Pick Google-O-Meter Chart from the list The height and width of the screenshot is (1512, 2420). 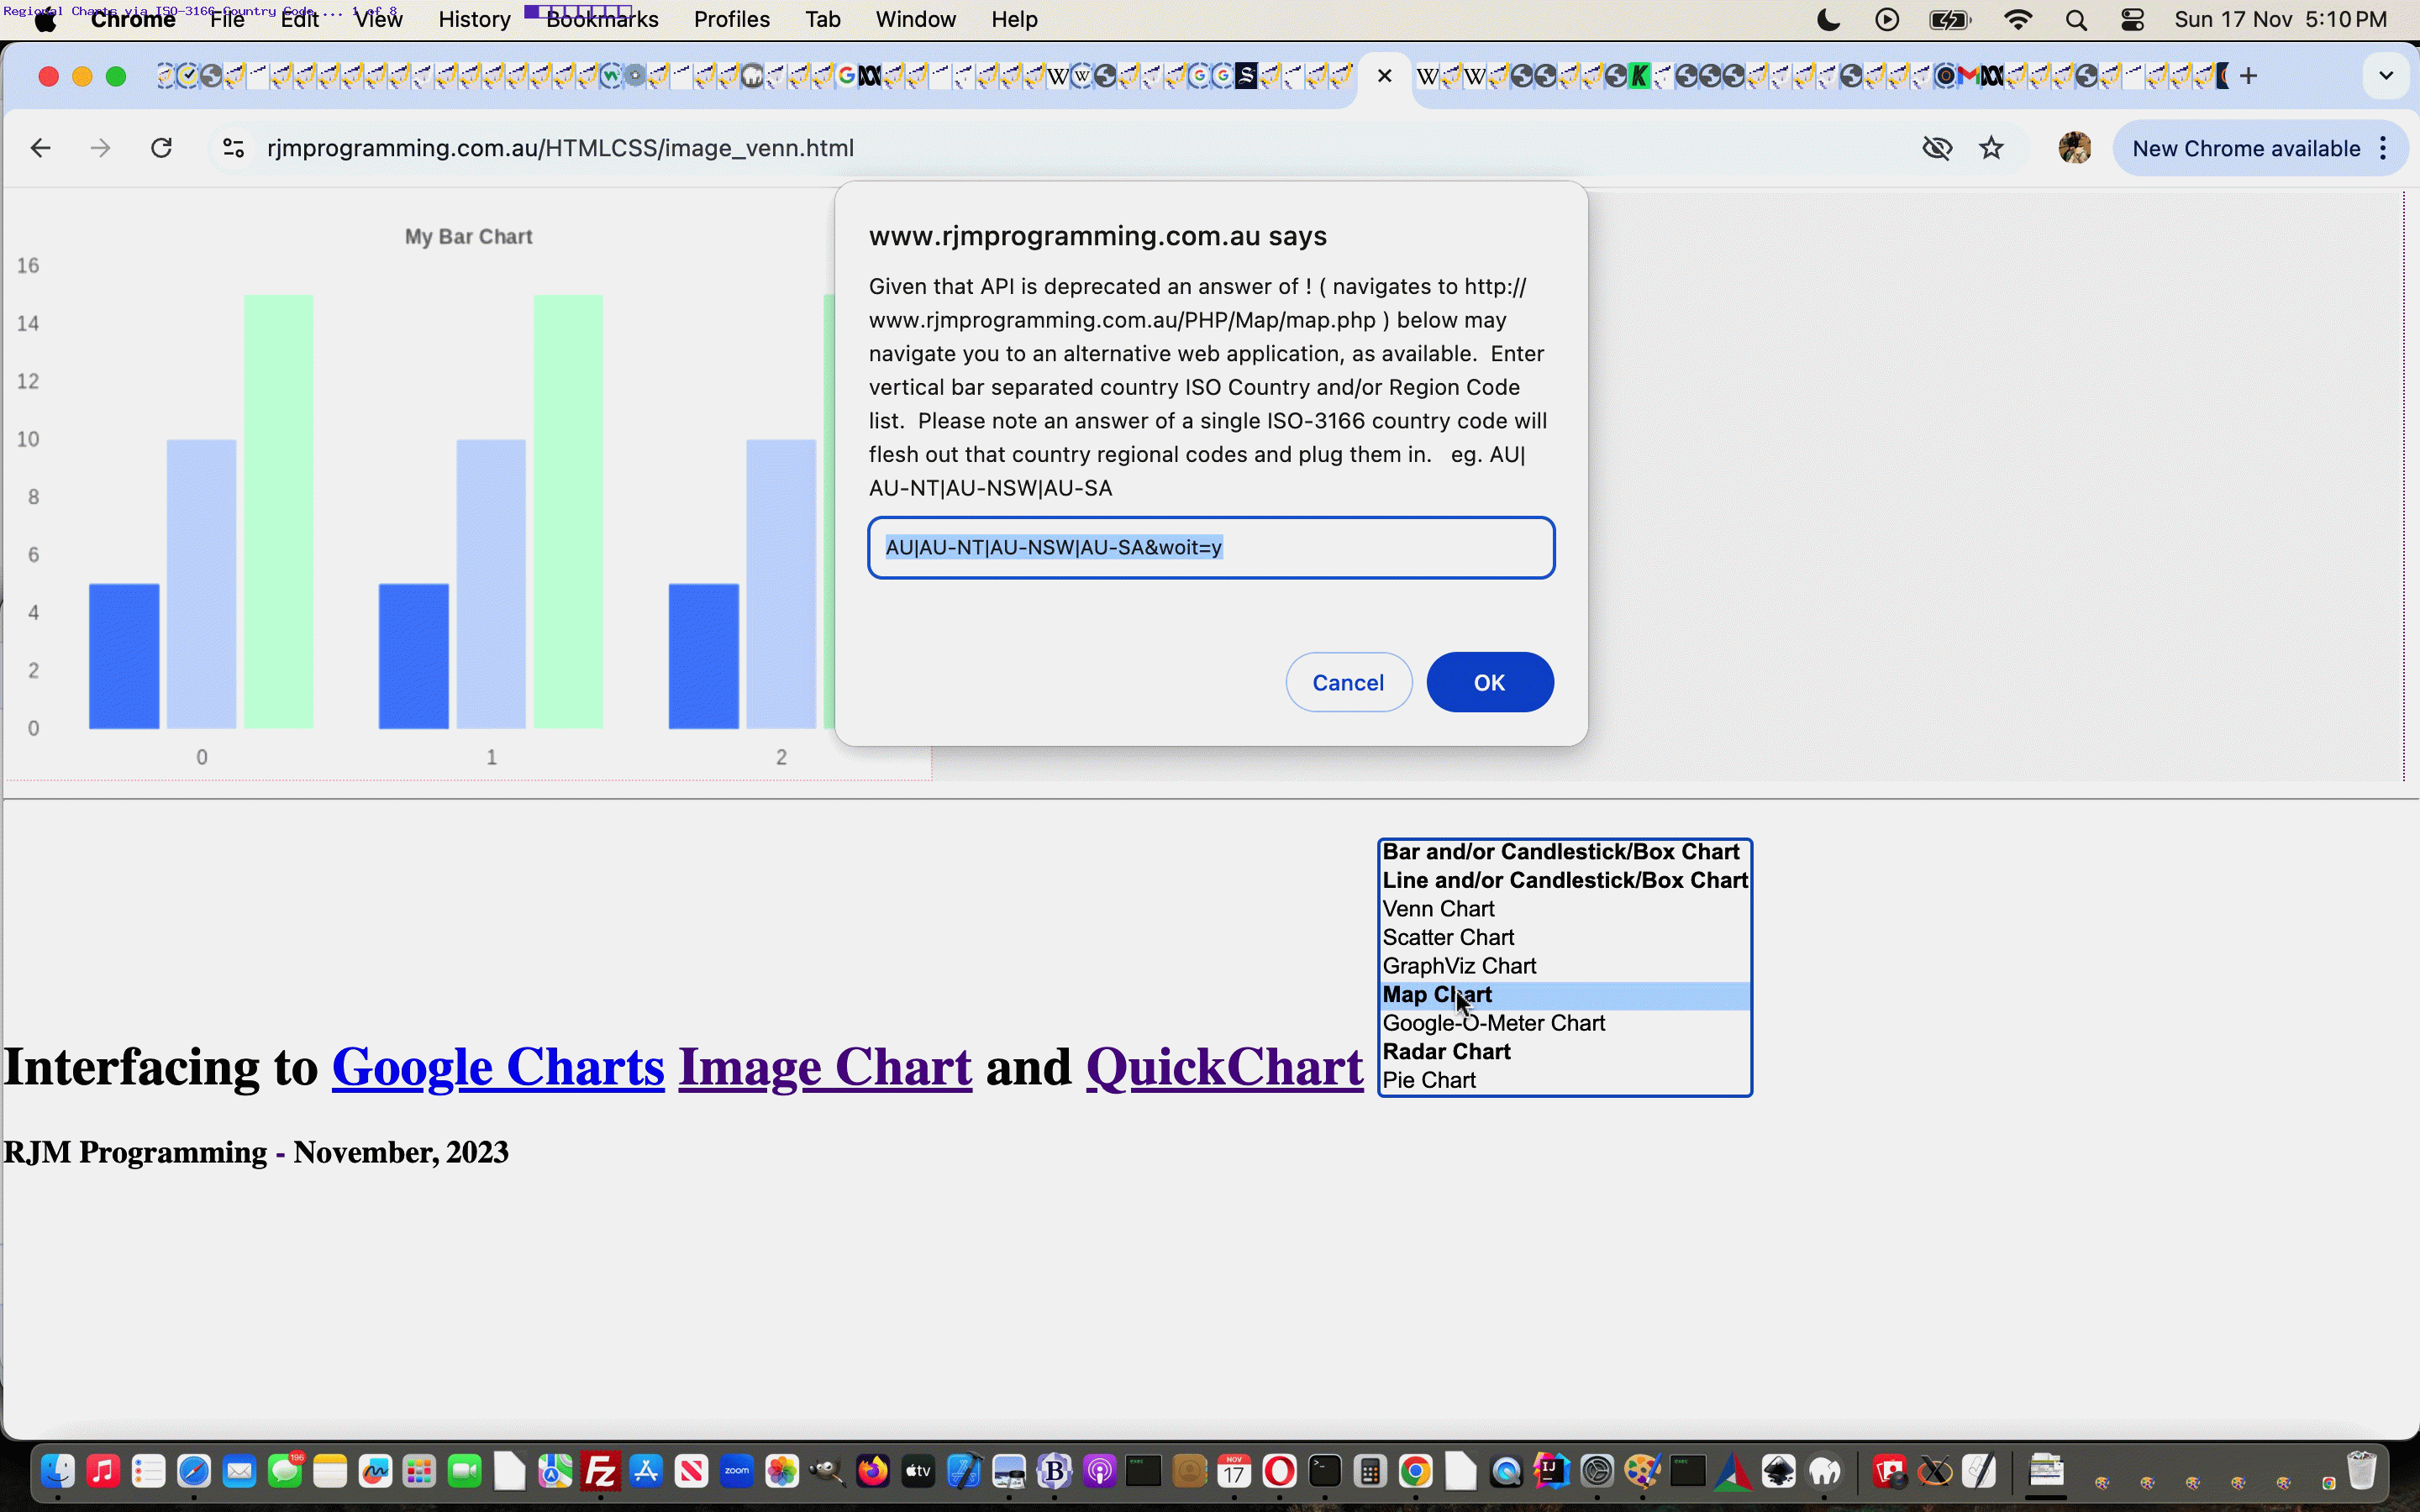click(1564, 1023)
